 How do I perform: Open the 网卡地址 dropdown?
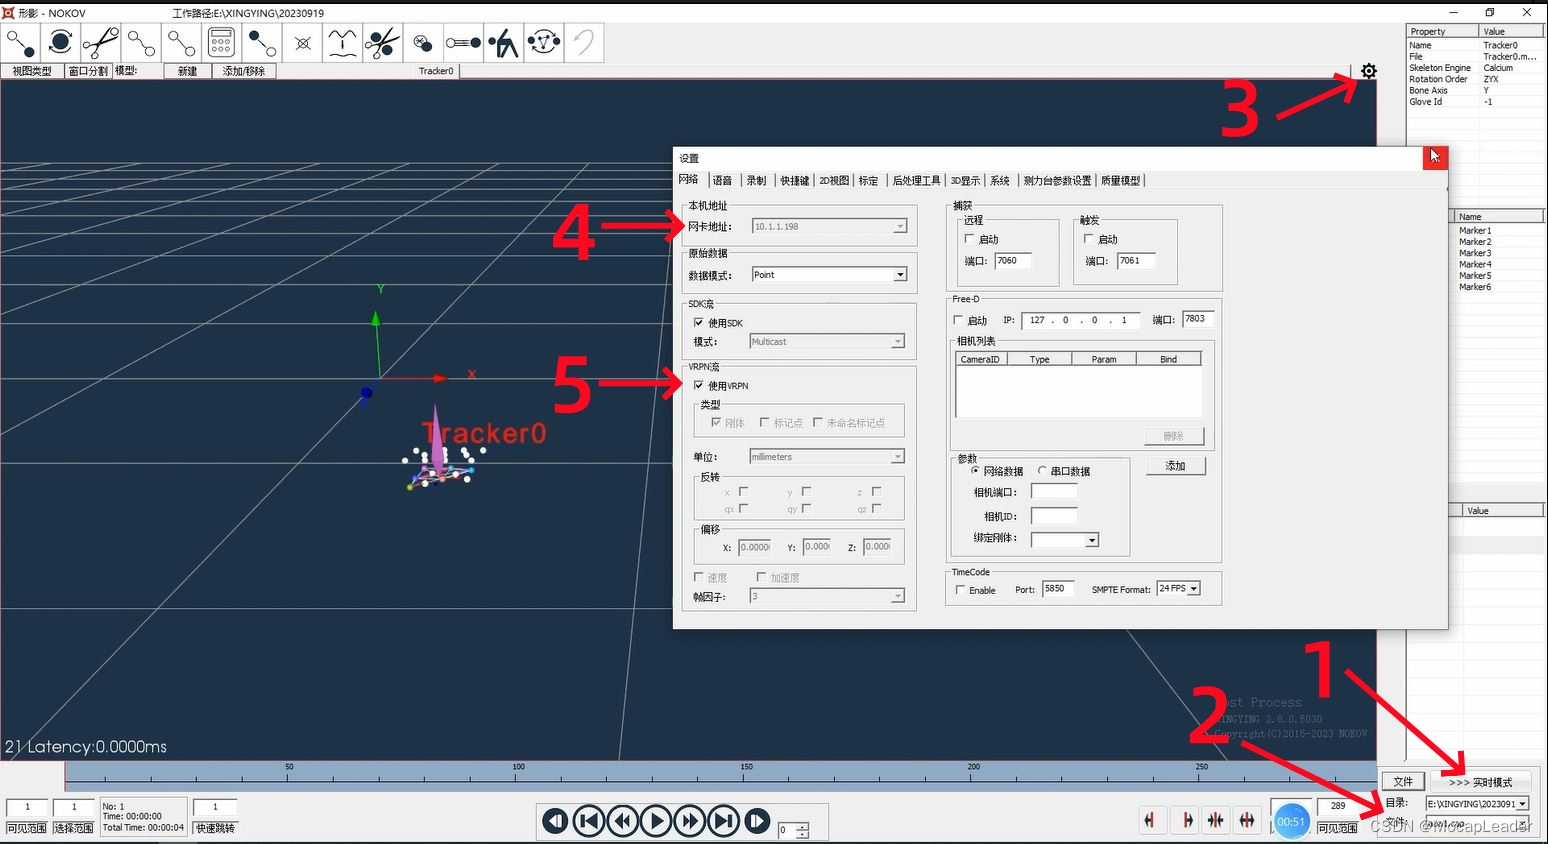(x=829, y=226)
